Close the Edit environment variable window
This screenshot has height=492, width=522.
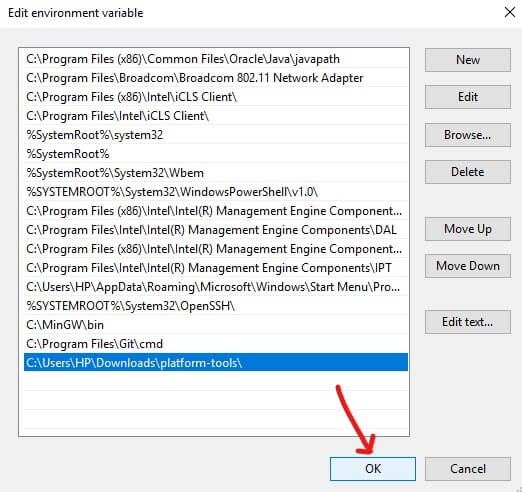tap(510, 13)
